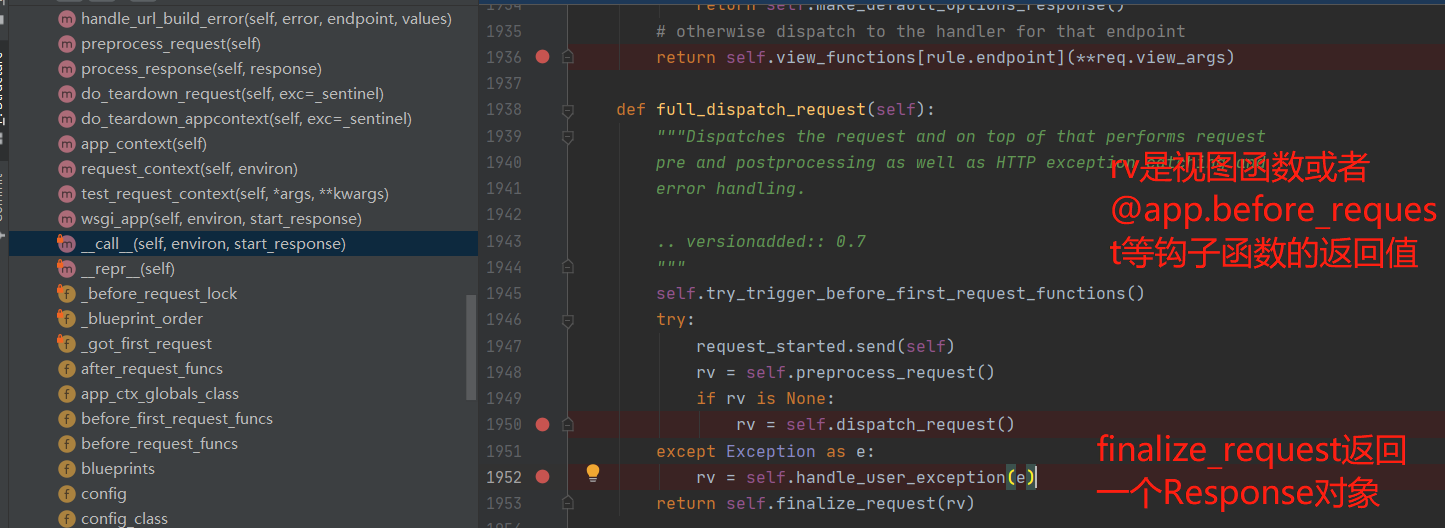This screenshot has height=528, width=1445.
Task: Click the field icon beside blueprints
Action: click(67, 469)
